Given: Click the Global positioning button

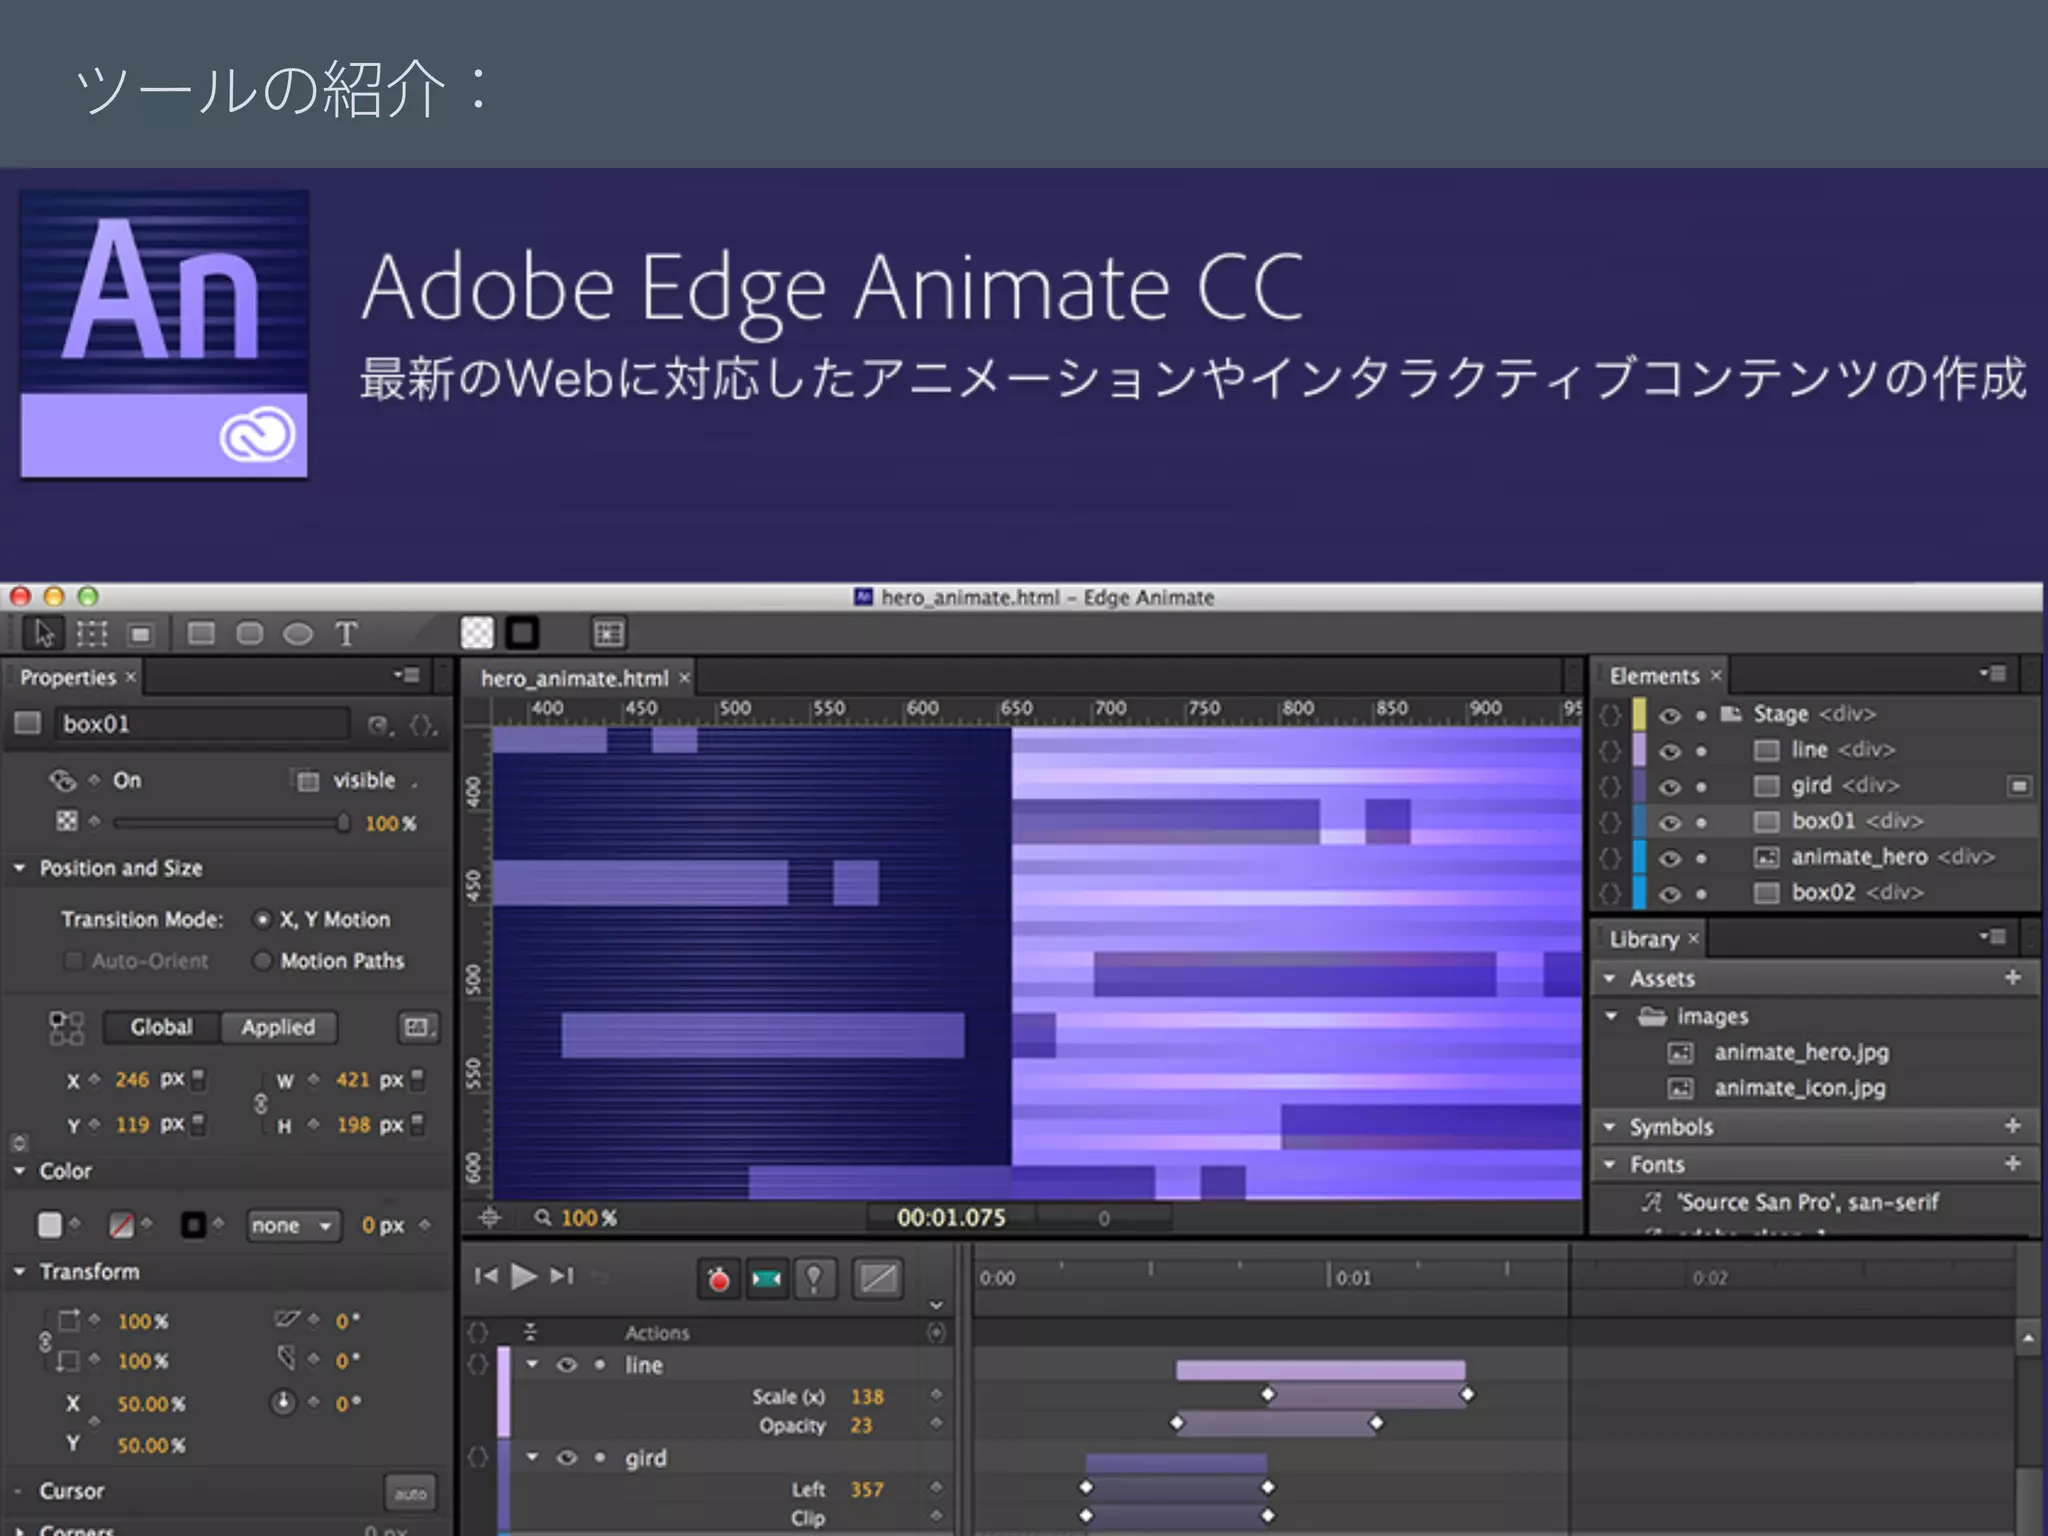Looking at the screenshot, I should click(161, 1027).
